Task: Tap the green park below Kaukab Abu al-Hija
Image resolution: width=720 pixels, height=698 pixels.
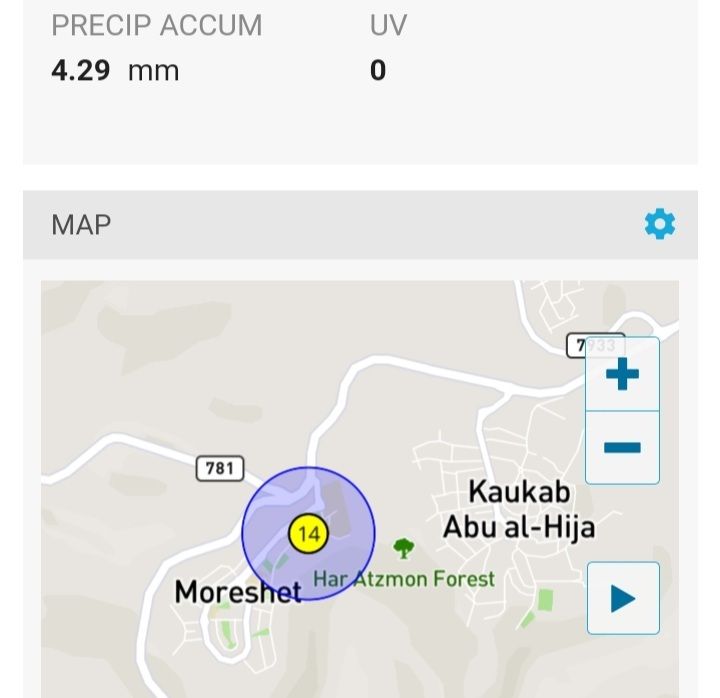Action: (544, 601)
